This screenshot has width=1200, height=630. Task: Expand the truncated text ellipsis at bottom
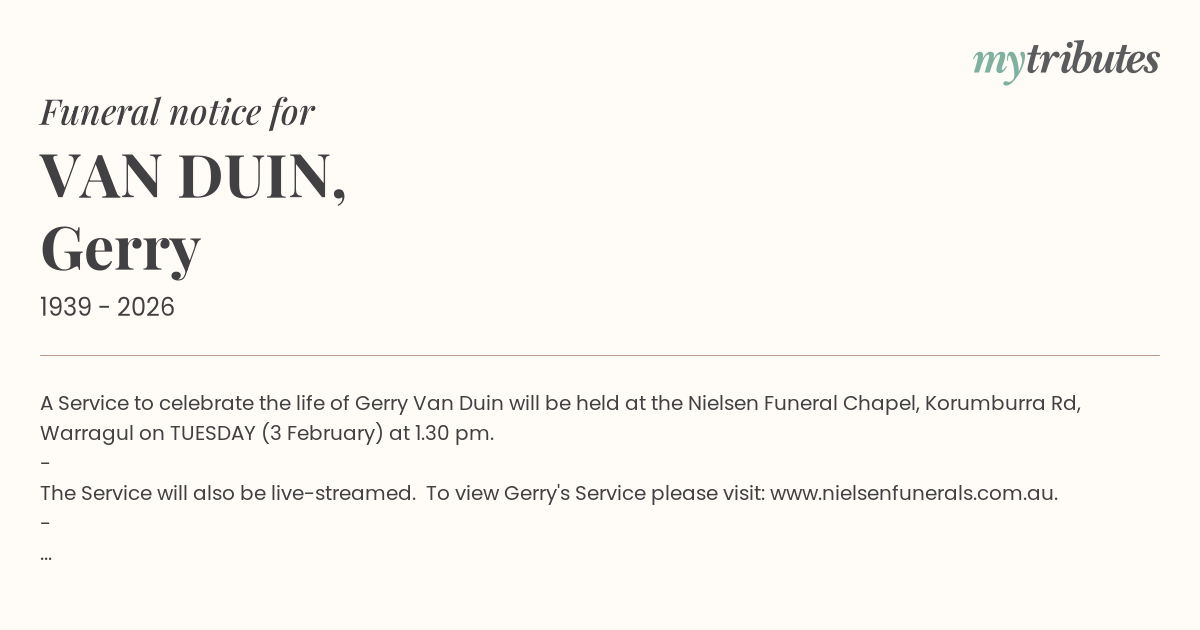46,554
